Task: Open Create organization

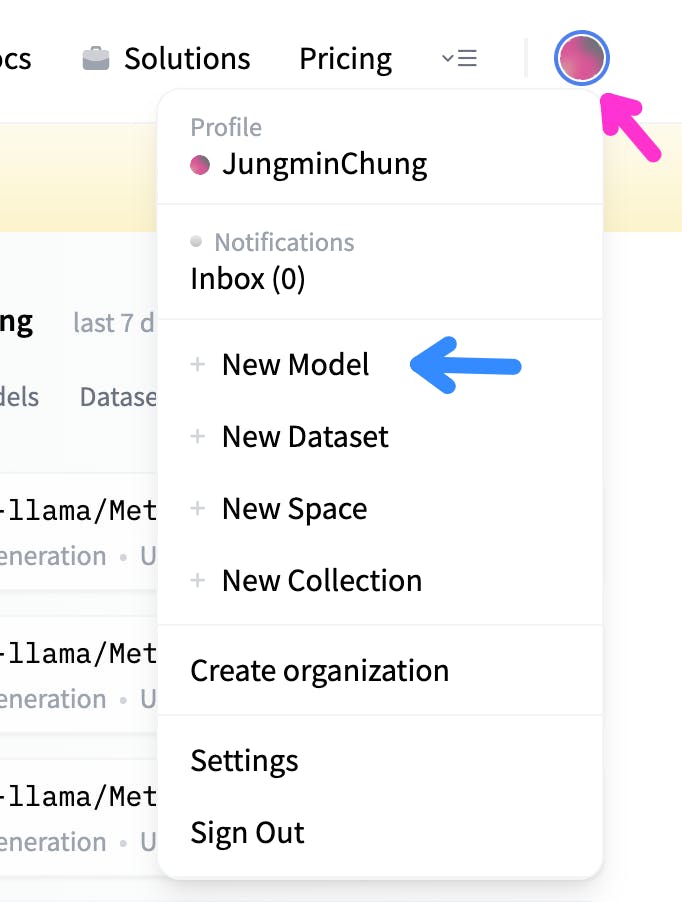Action: coord(320,671)
